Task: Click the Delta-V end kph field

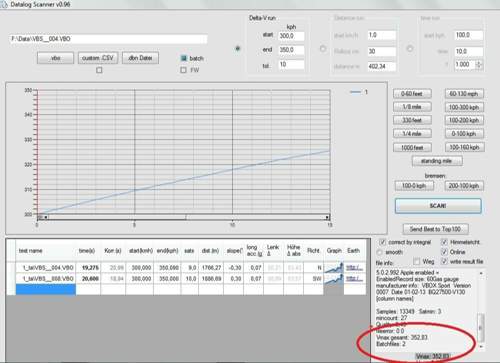Action: point(291,50)
